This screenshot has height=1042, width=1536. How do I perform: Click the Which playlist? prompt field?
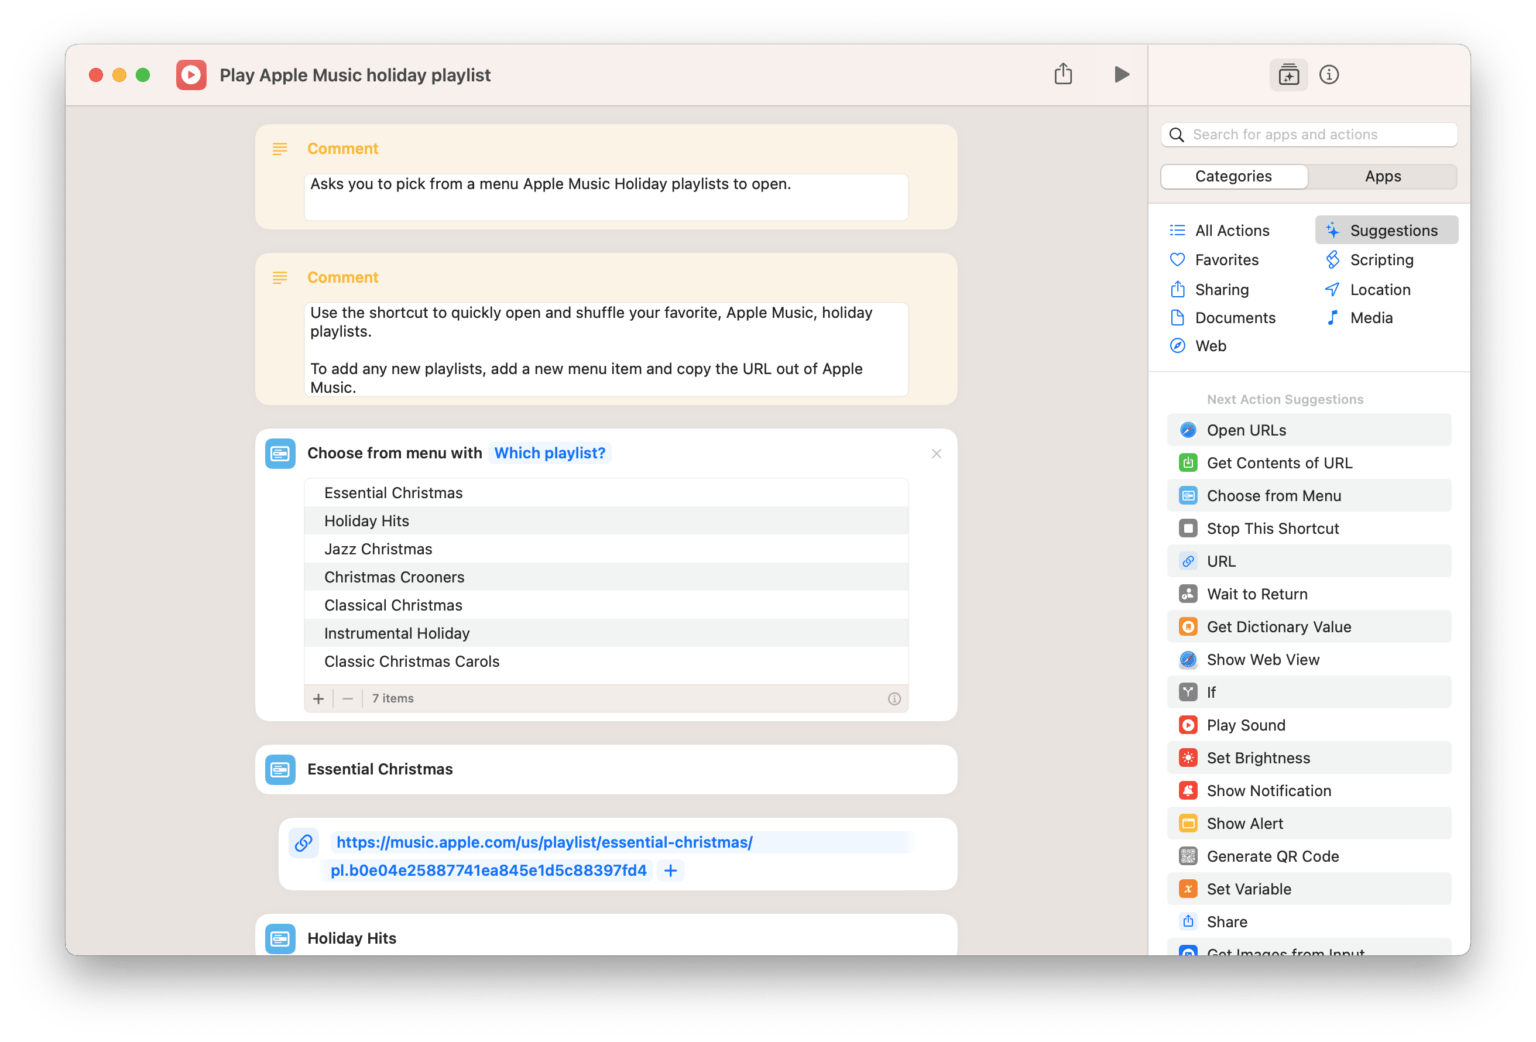tap(550, 453)
